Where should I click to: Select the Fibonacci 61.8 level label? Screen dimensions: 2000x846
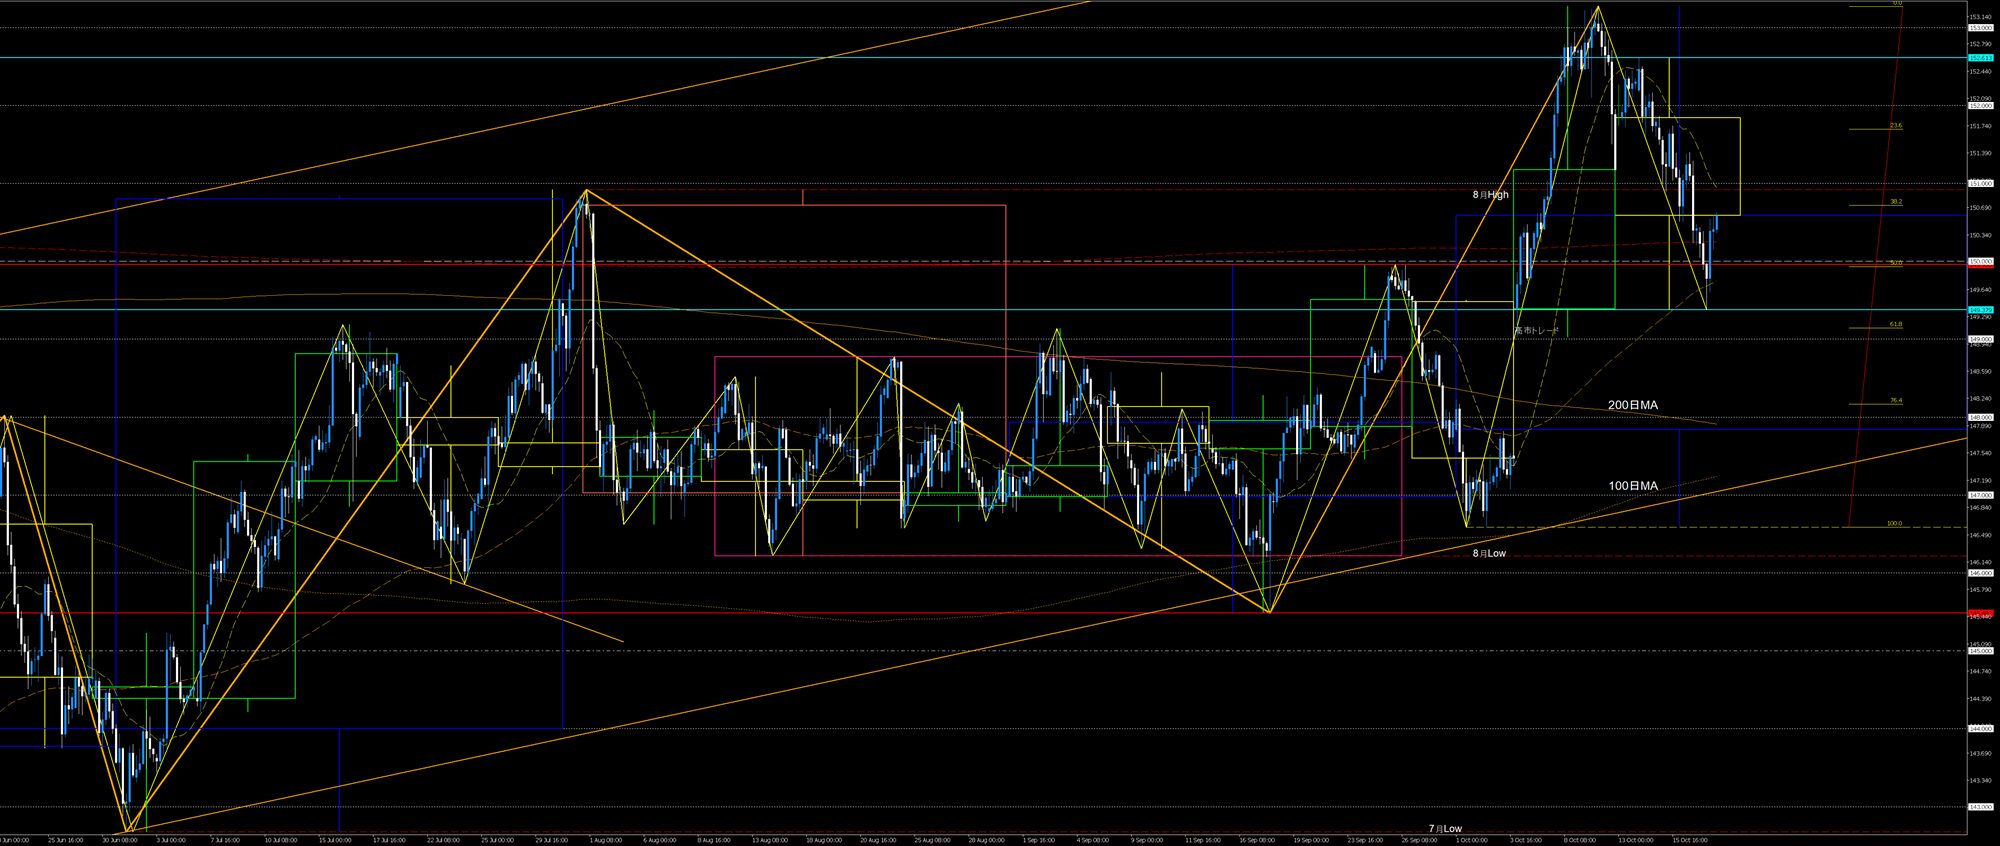pyautogui.click(x=1896, y=324)
